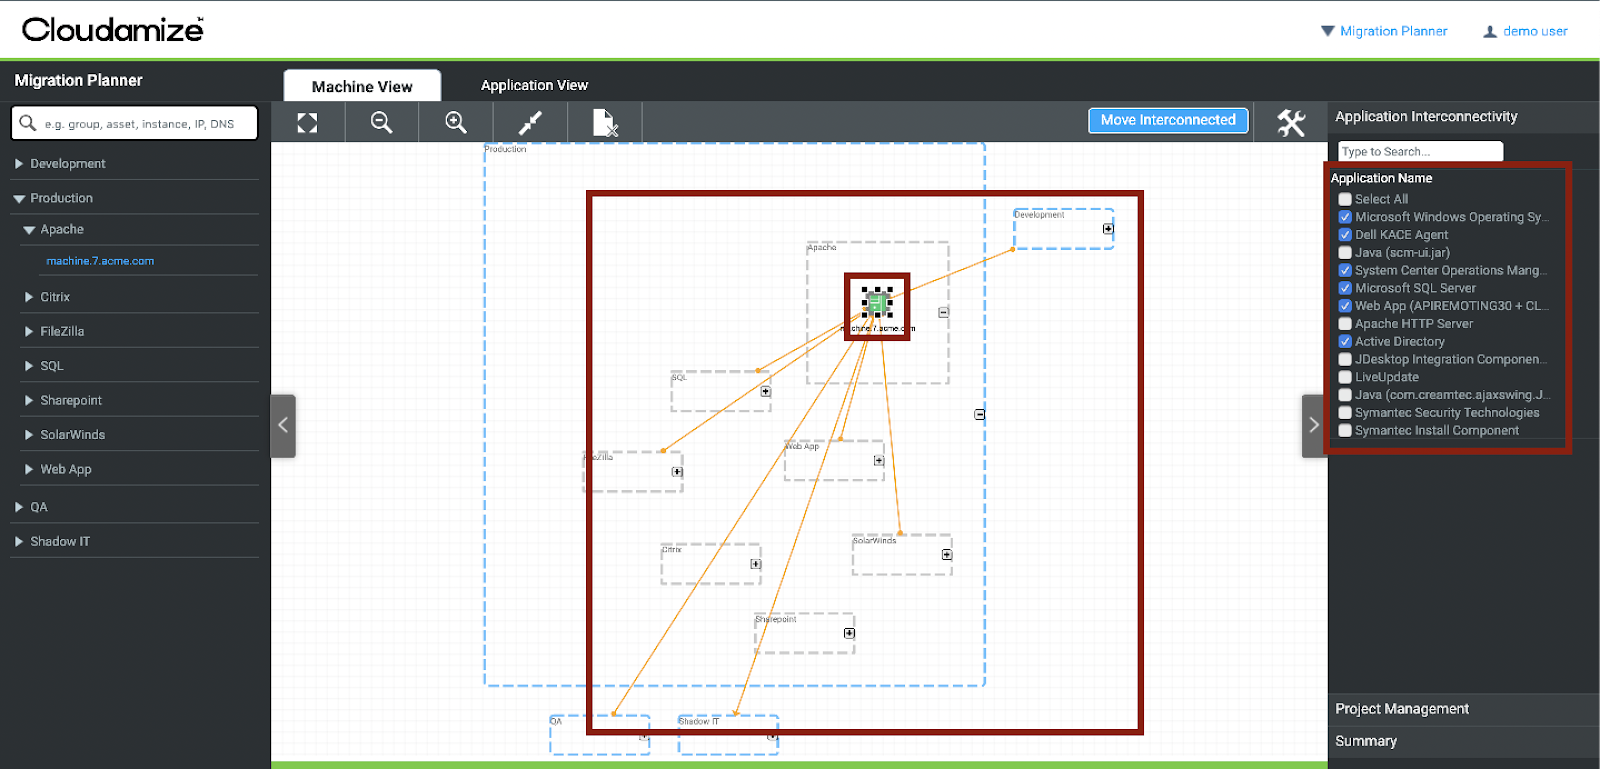Click the document remove toolbar icon
The height and width of the screenshot is (769, 1600).
(x=604, y=122)
